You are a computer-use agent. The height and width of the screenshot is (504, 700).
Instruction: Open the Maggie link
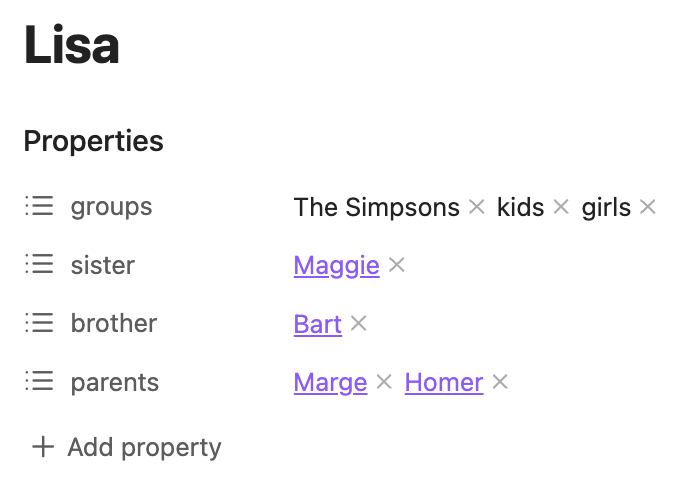click(x=336, y=266)
